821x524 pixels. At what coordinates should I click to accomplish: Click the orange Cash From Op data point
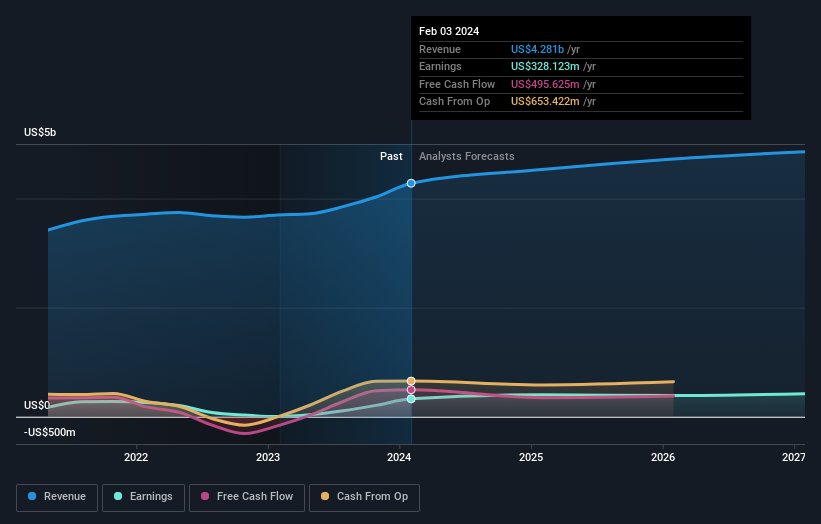[411, 381]
